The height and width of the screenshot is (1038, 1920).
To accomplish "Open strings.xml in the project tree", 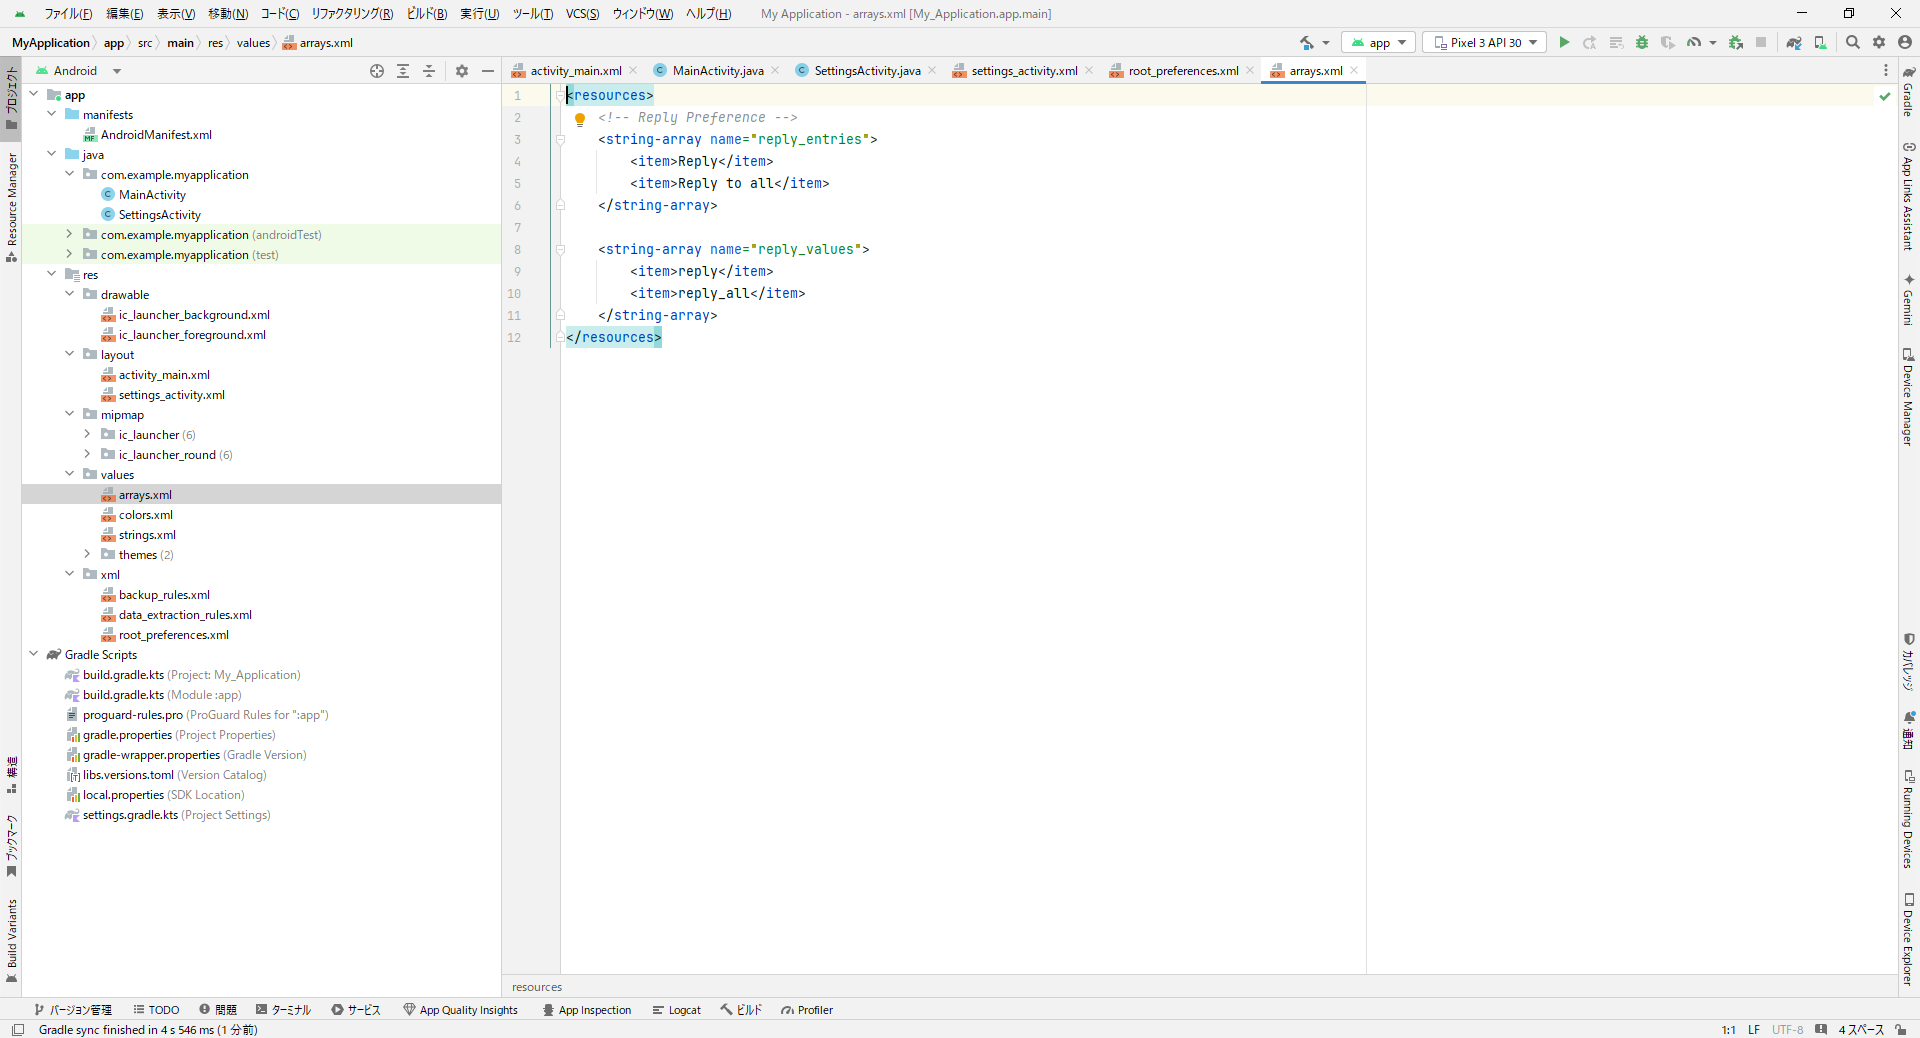I will (147, 535).
